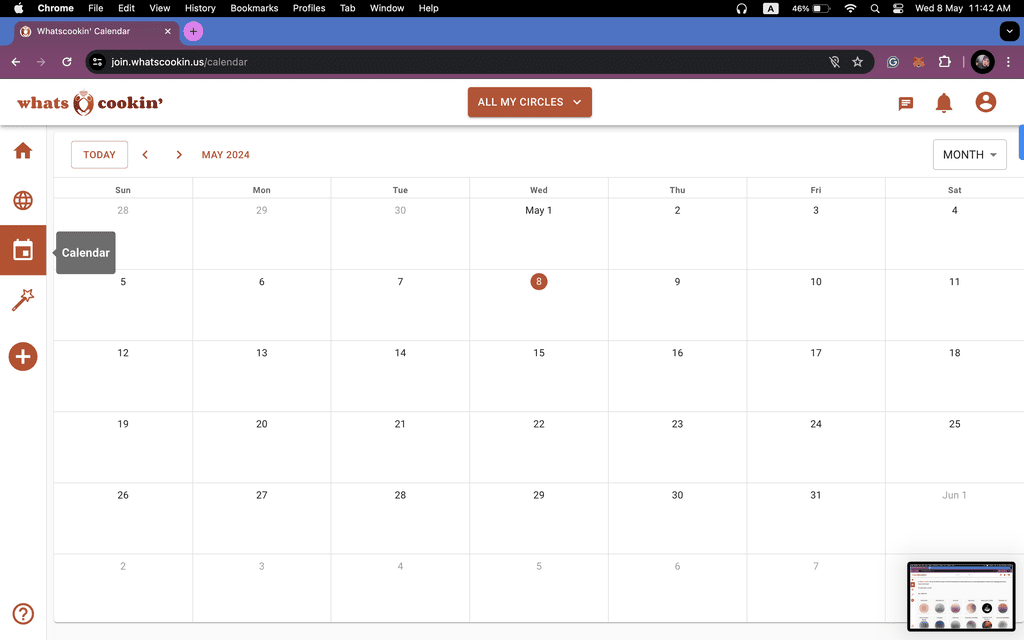Open a new browser tab with plus

[x=193, y=31]
